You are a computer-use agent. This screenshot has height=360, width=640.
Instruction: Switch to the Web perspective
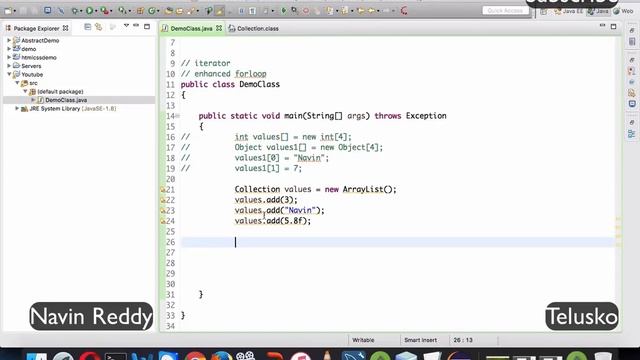623,11
